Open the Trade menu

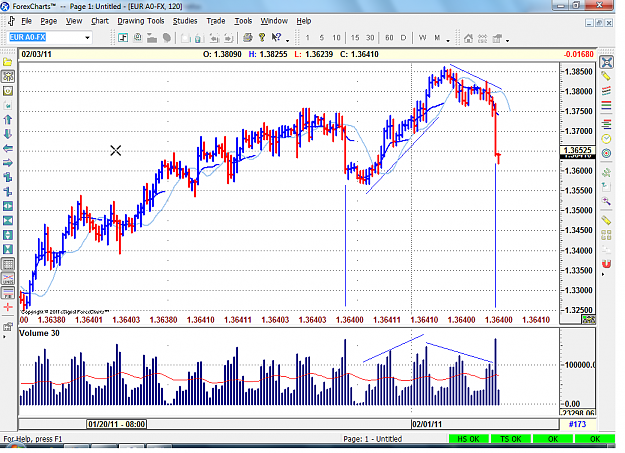pyautogui.click(x=216, y=21)
